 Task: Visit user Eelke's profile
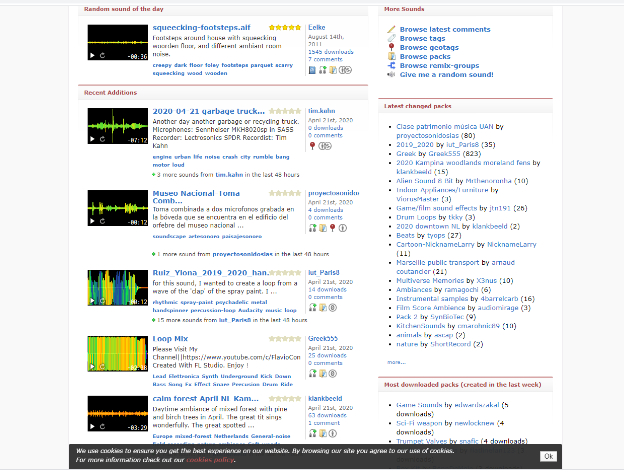tap(317, 27)
